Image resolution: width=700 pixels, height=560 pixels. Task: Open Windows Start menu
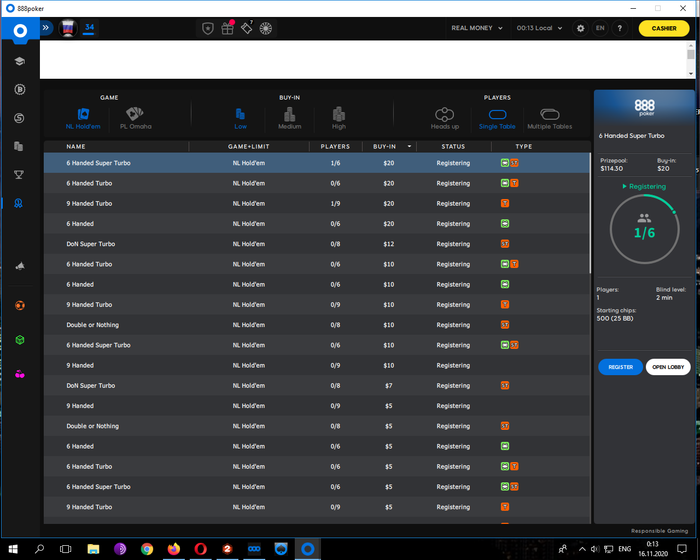click(x=12, y=549)
